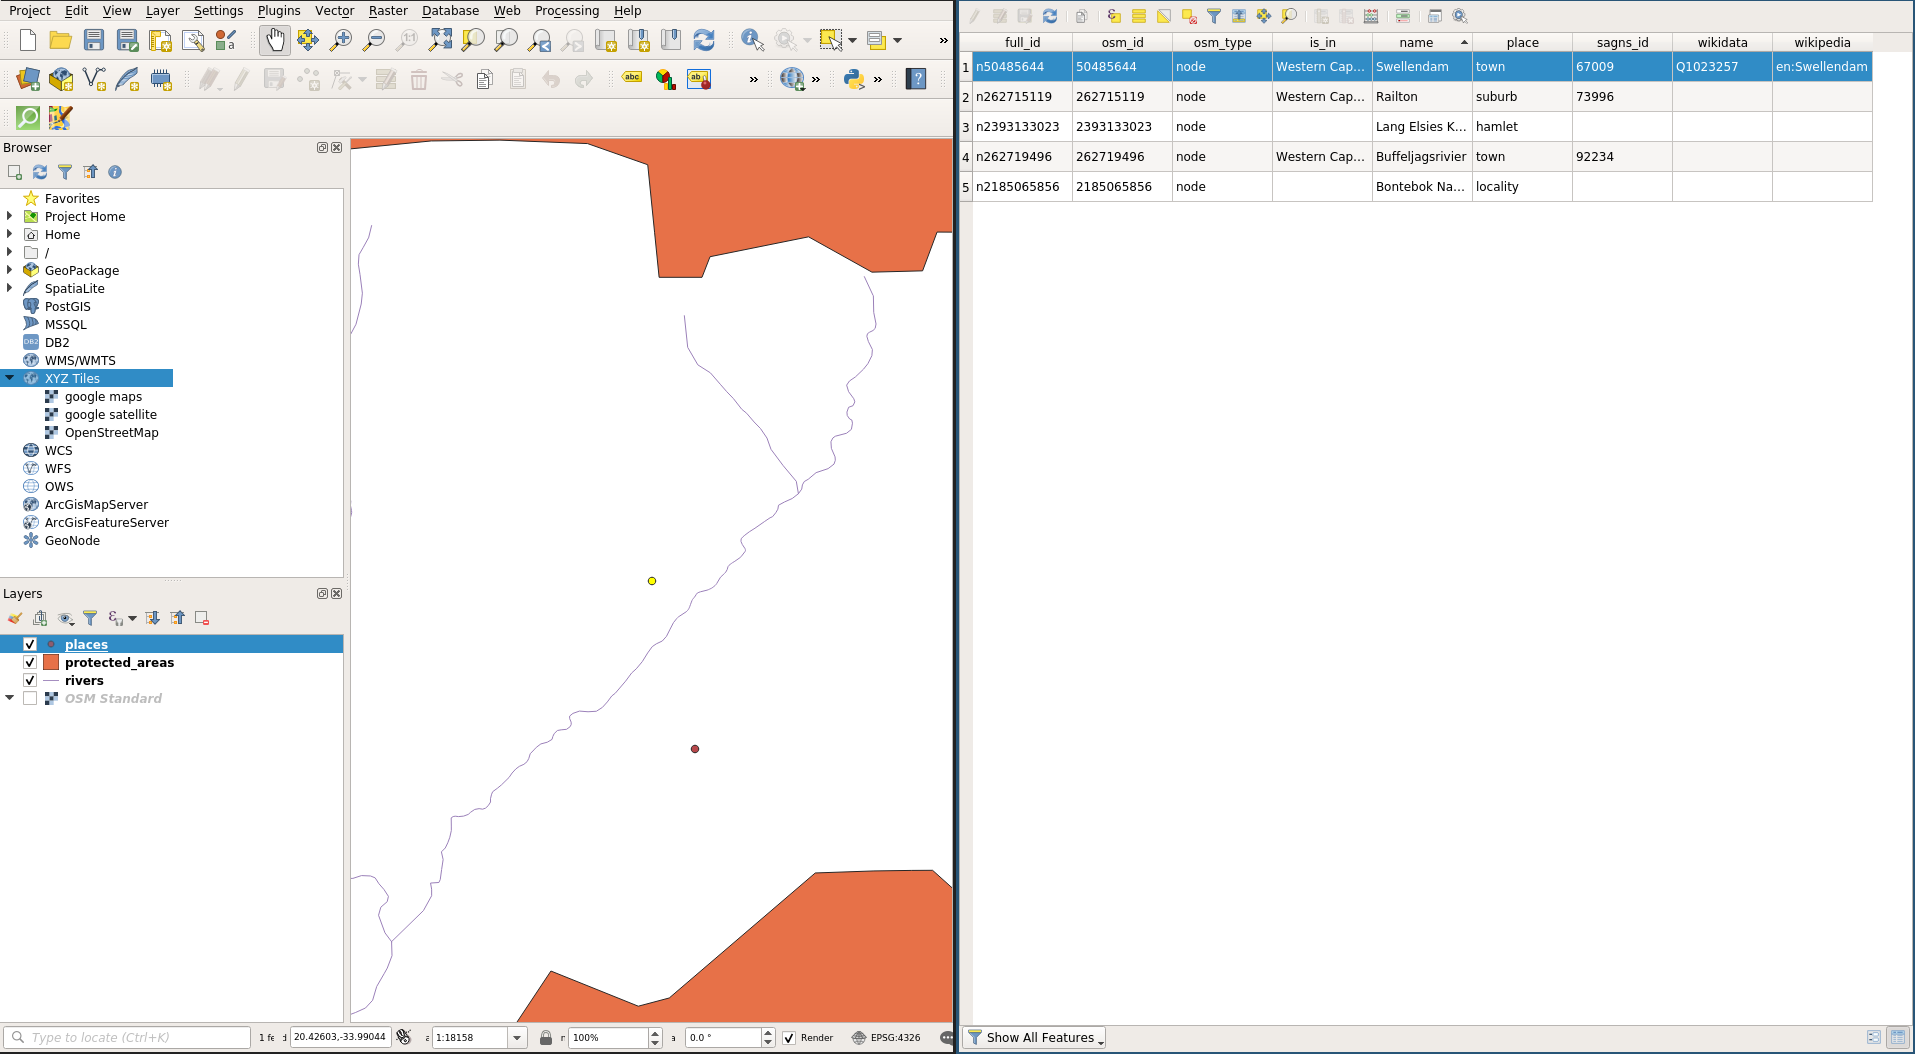
Task: Select Pan Map to Selection tool
Action: click(308, 40)
